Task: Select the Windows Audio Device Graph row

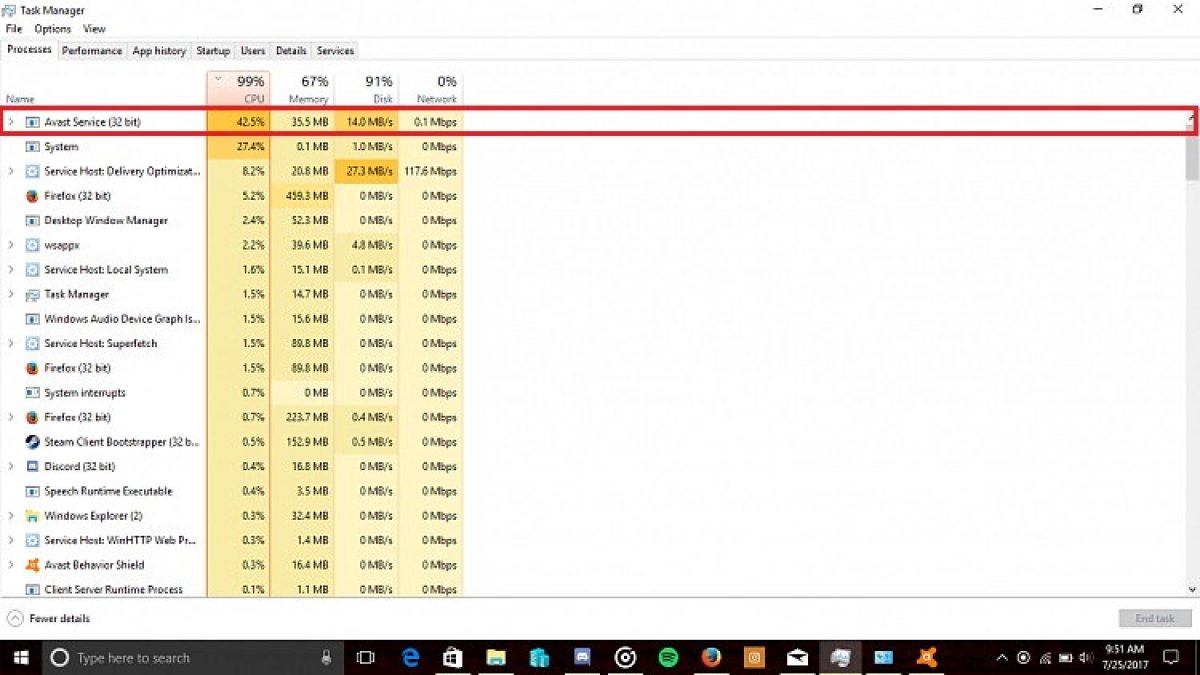Action: [232, 319]
